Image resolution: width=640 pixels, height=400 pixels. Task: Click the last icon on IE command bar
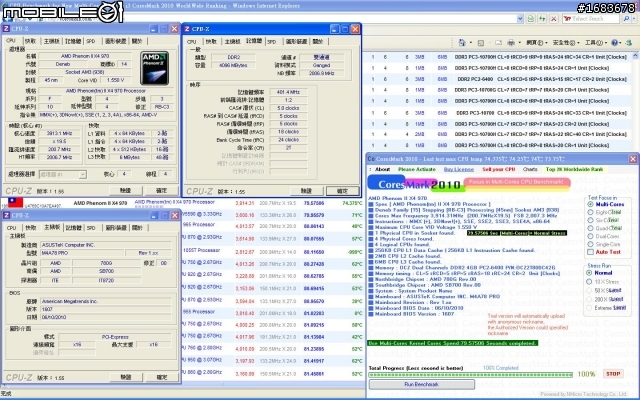pyautogui.click(x=629, y=42)
